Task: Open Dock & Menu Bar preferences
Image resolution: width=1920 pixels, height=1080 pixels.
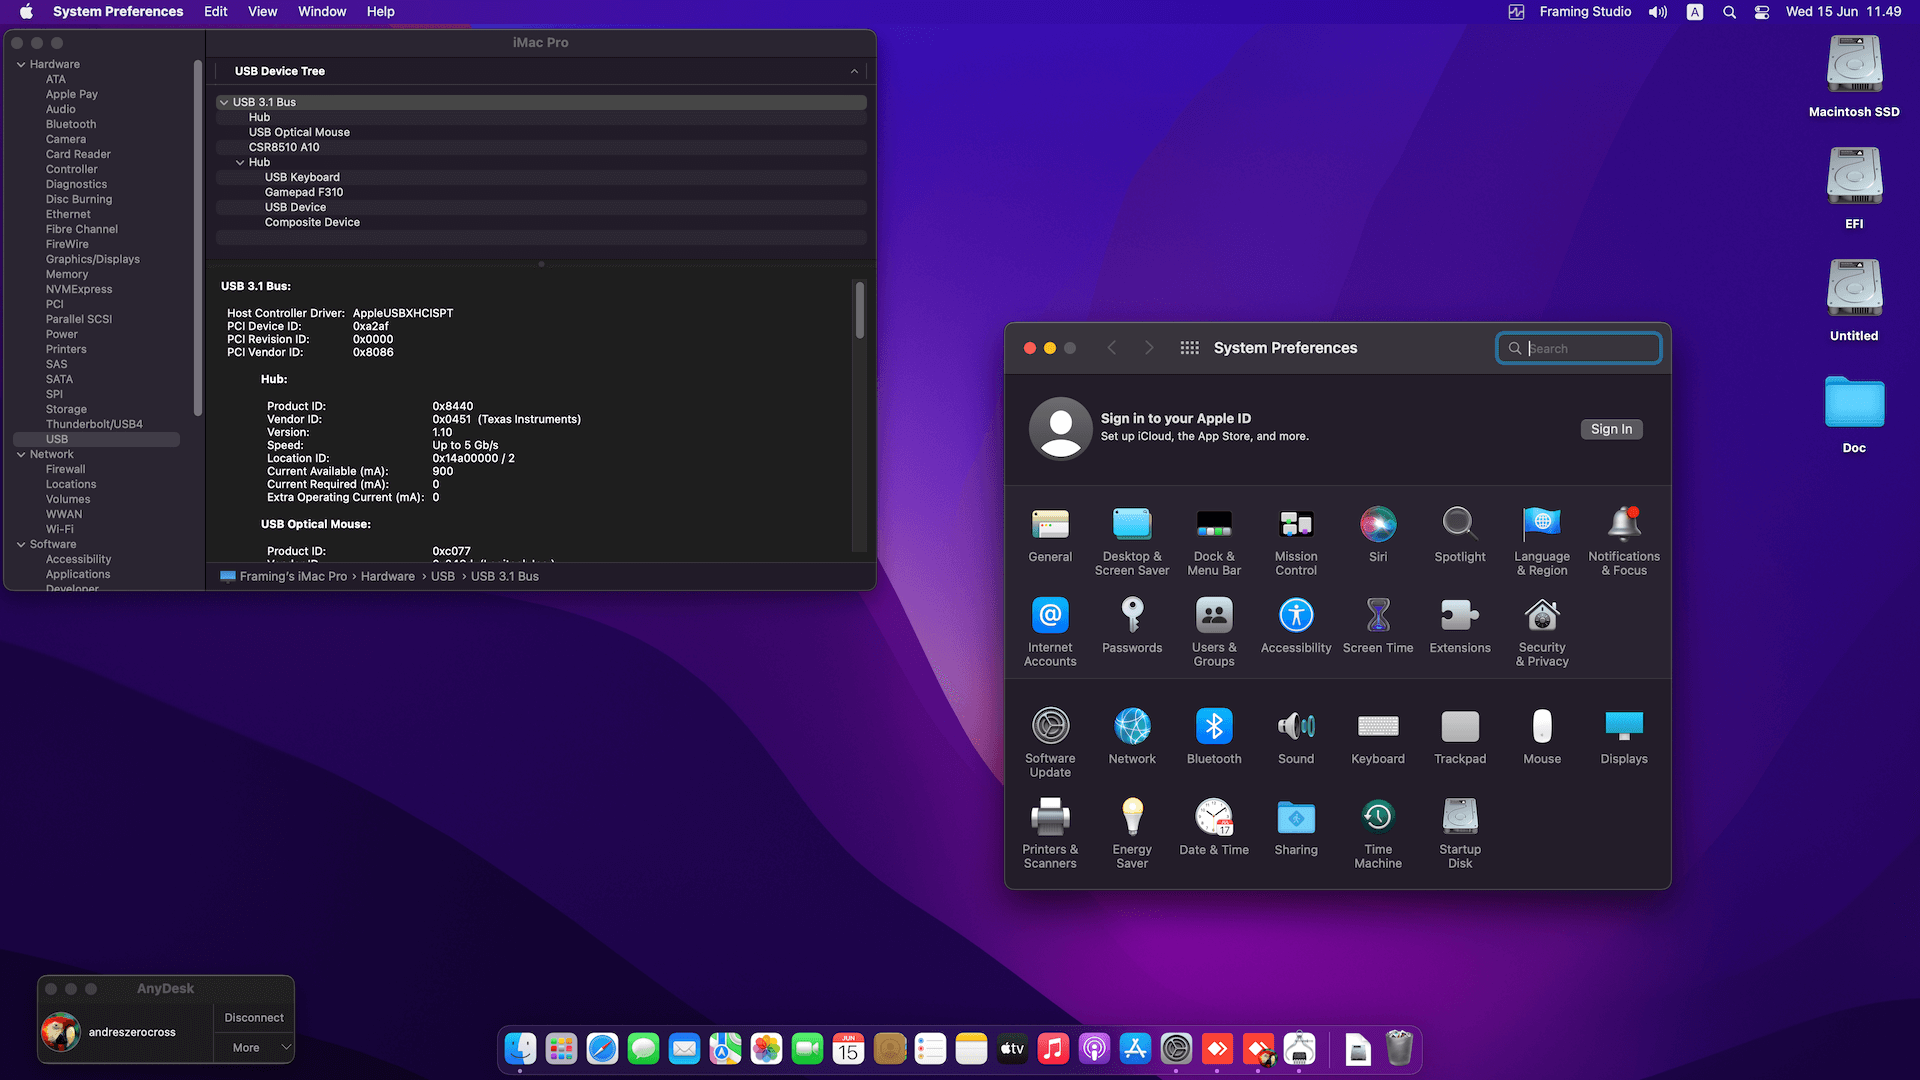Action: coord(1214,524)
